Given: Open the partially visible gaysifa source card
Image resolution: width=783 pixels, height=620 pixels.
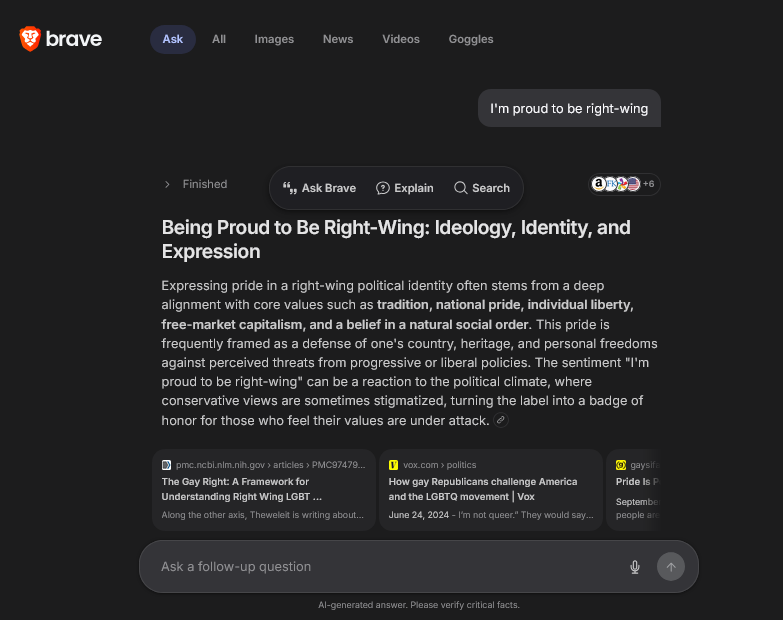Looking at the screenshot, I should (634, 490).
